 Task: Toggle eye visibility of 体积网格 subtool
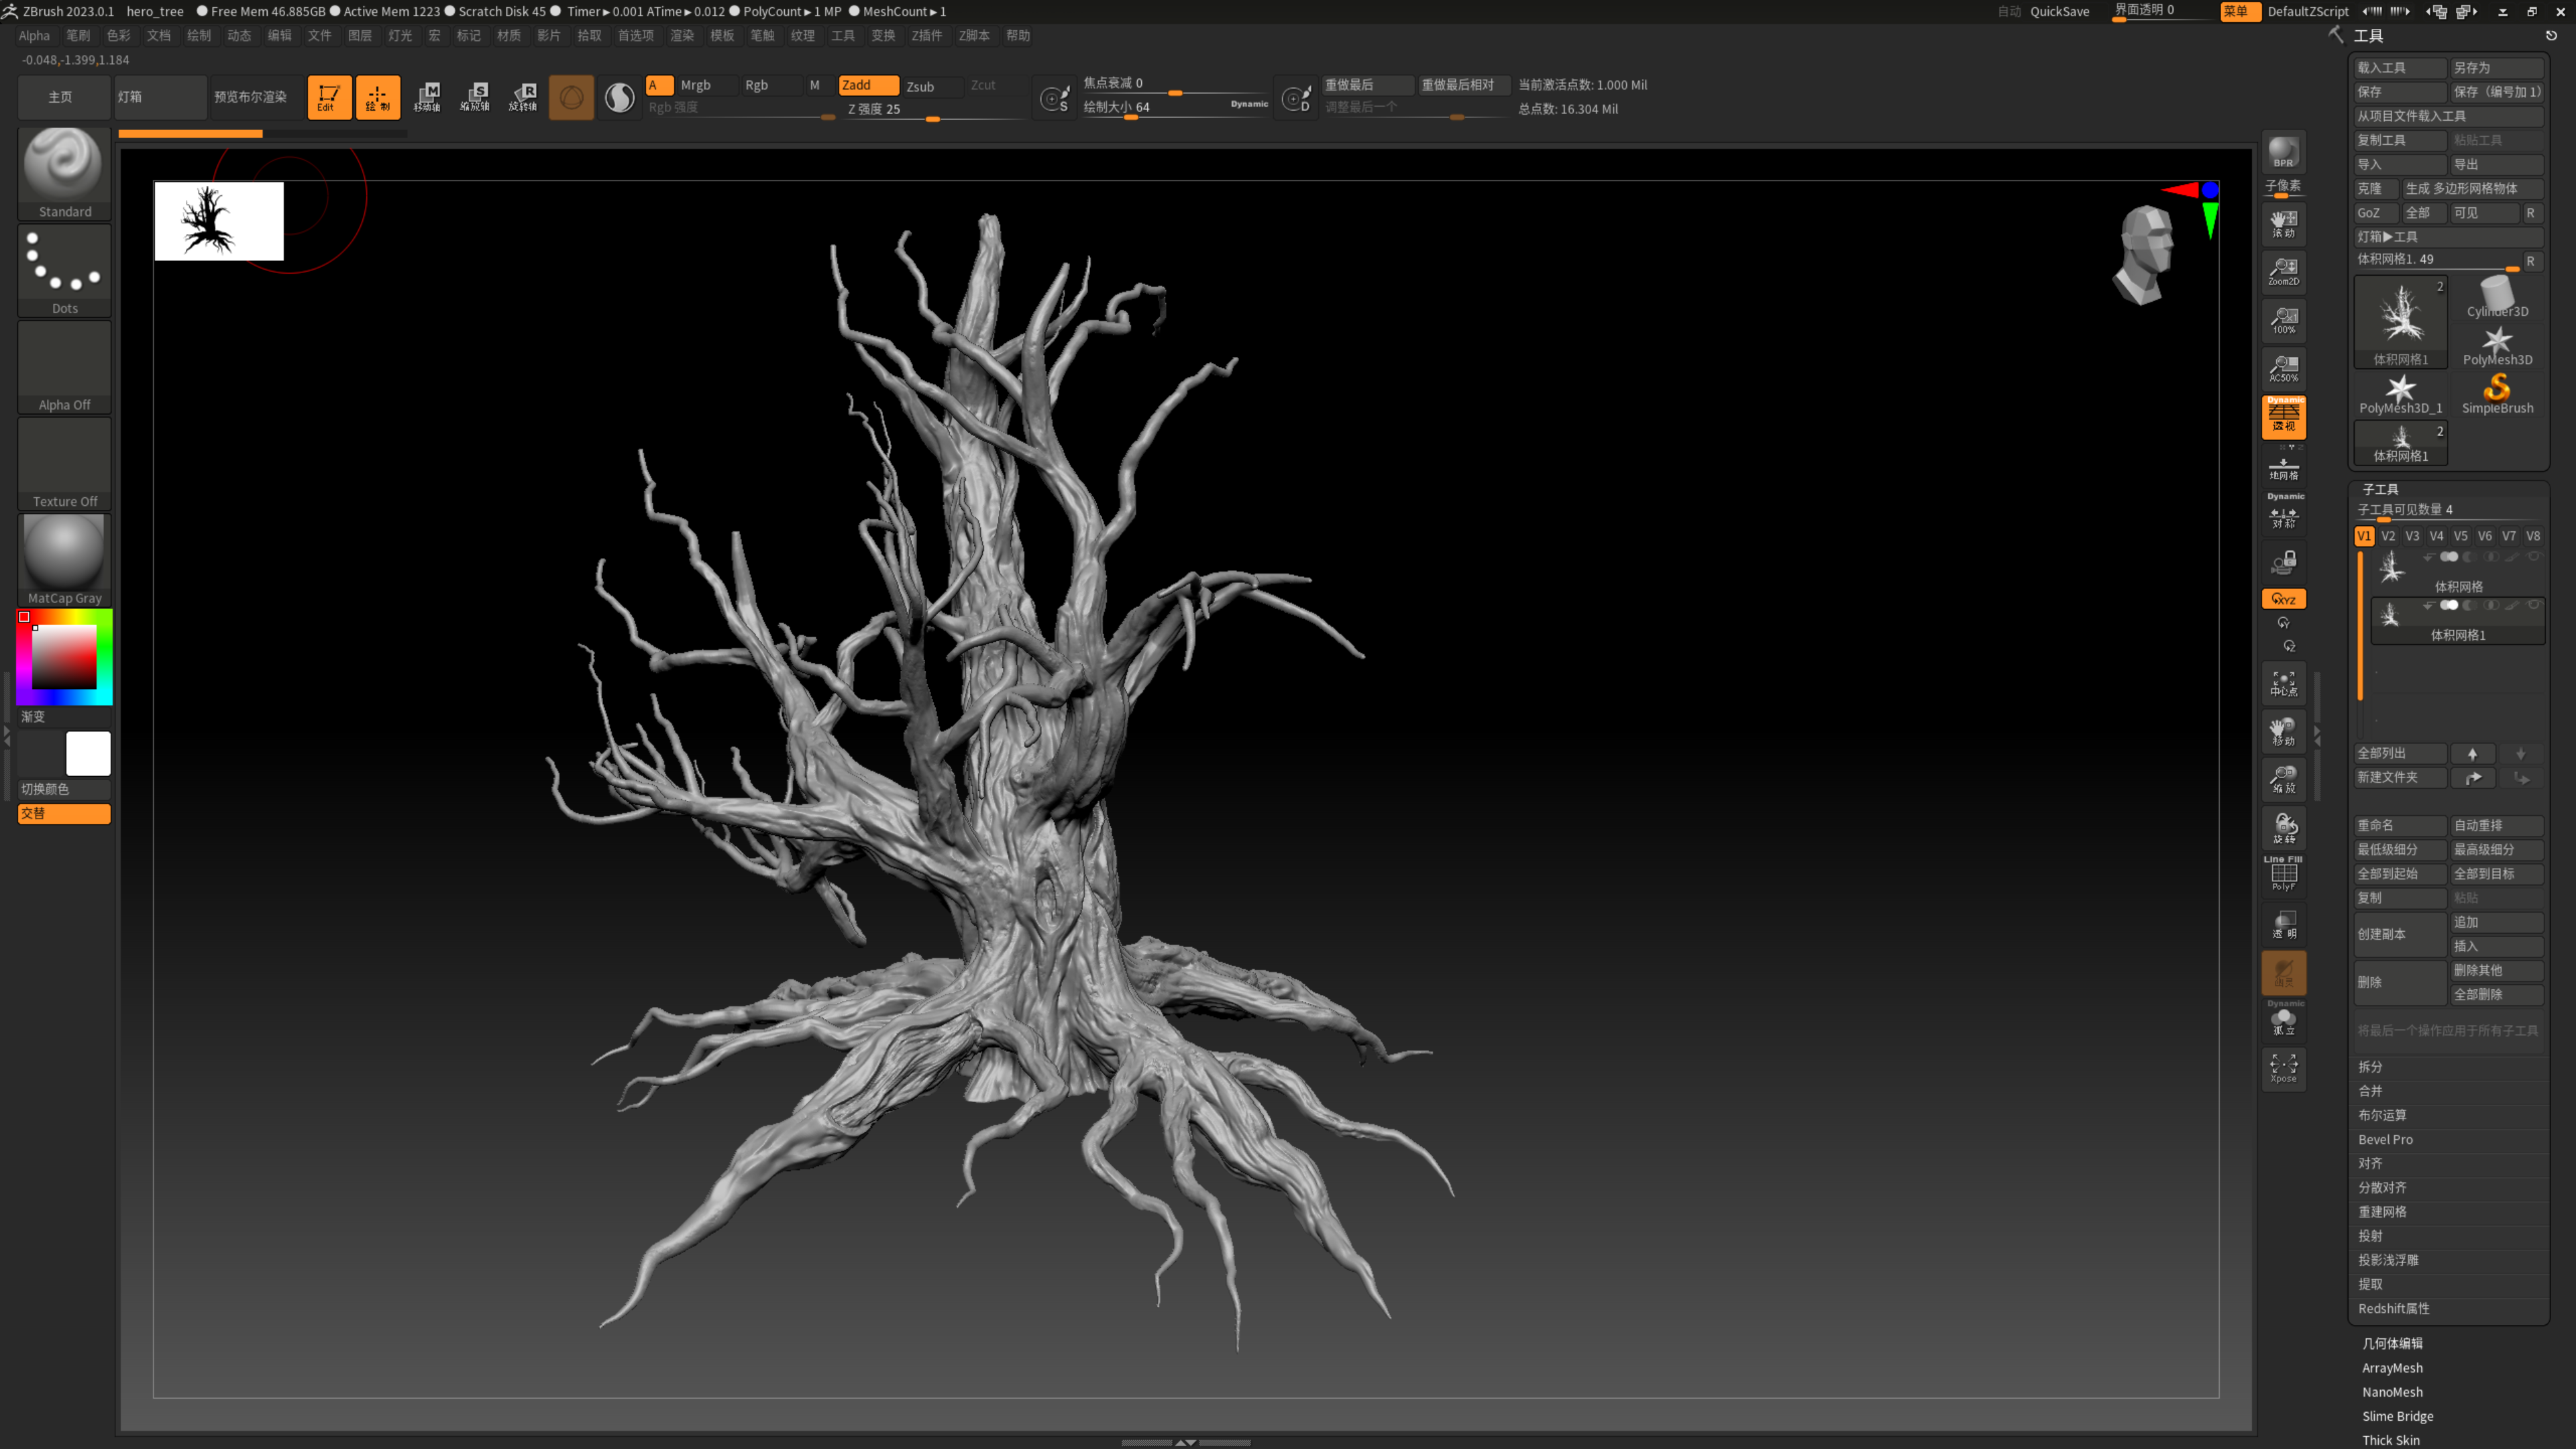pyautogui.click(x=2533, y=557)
